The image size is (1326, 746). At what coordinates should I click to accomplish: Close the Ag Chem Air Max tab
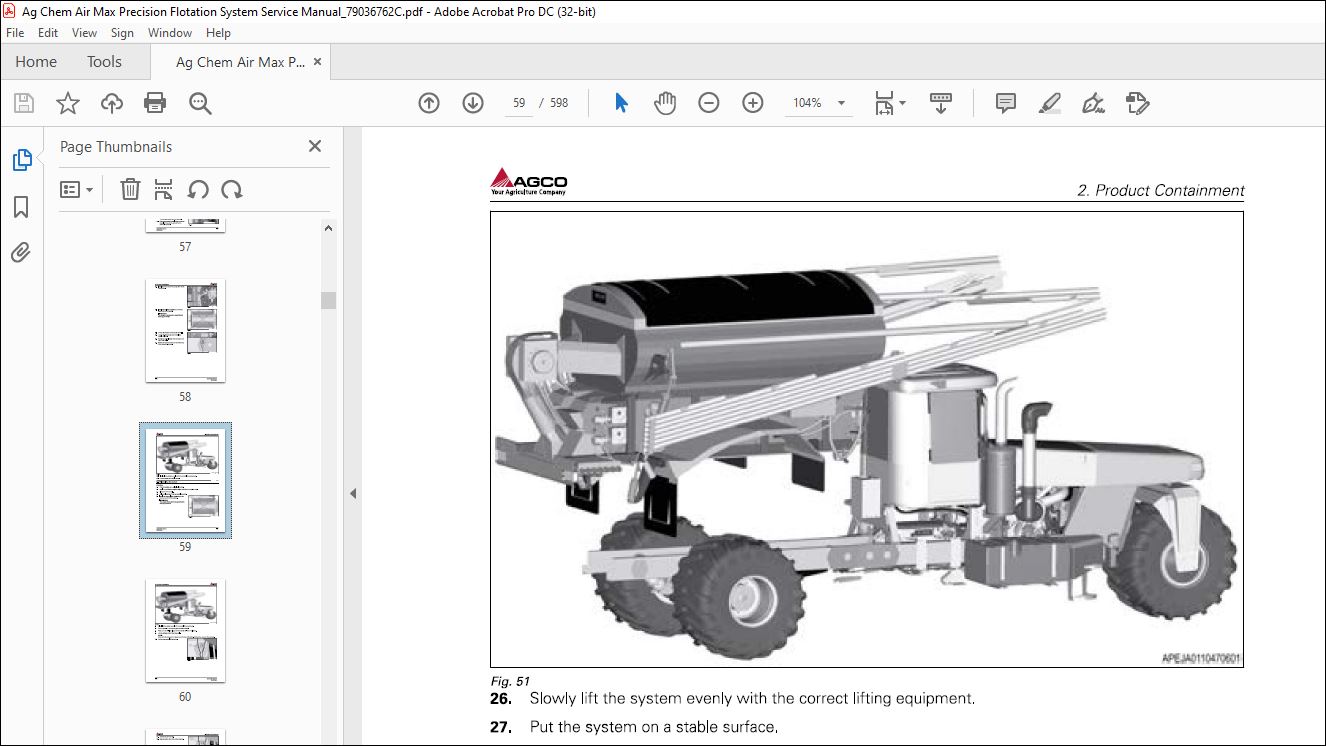318,62
